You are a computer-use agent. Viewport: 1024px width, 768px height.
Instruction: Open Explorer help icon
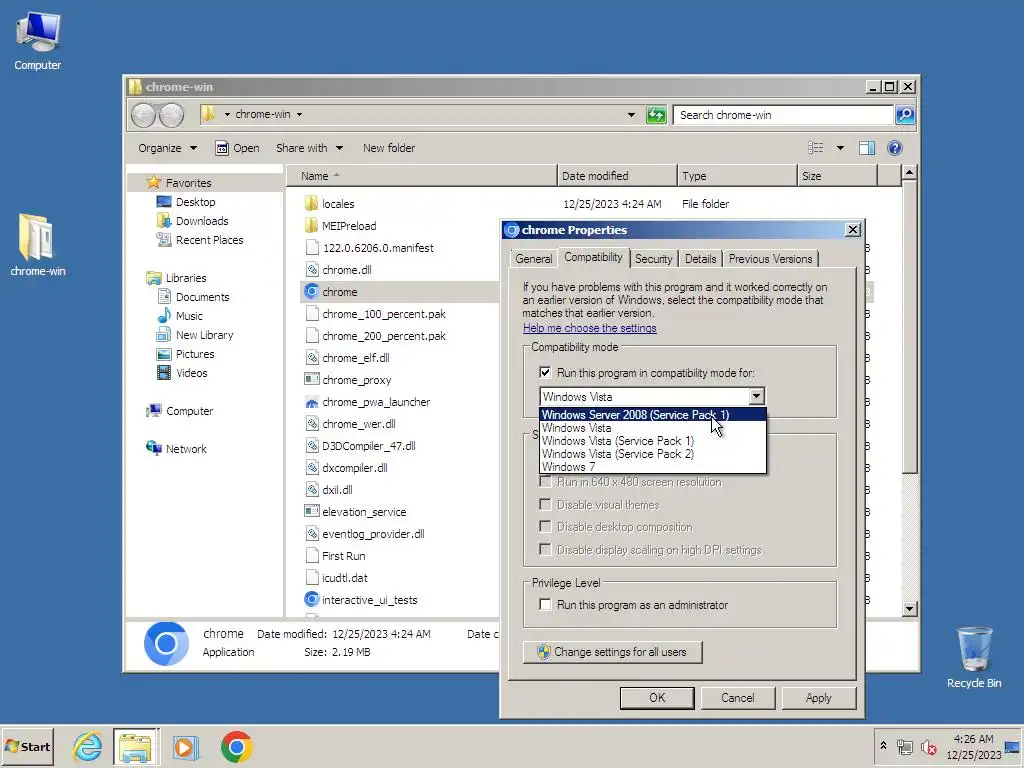pos(895,148)
